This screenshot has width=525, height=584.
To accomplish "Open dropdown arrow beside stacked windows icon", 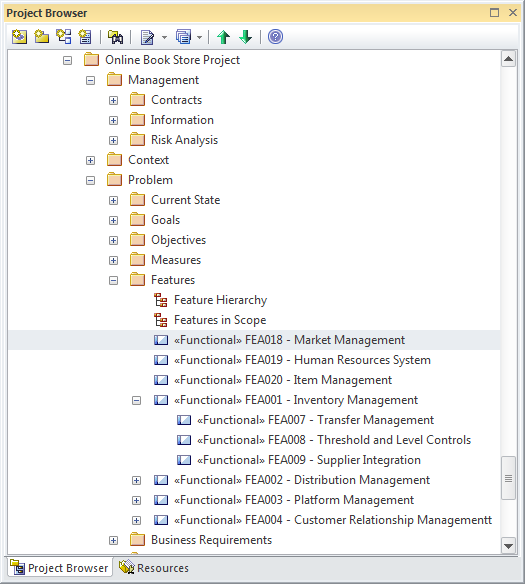I will click(199, 37).
